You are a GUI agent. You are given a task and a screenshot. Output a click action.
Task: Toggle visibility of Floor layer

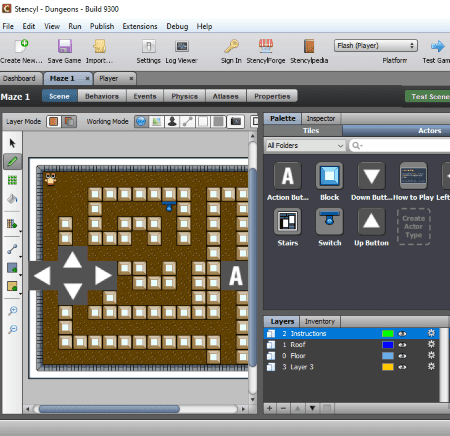pyautogui.click(x=402, y=356)
